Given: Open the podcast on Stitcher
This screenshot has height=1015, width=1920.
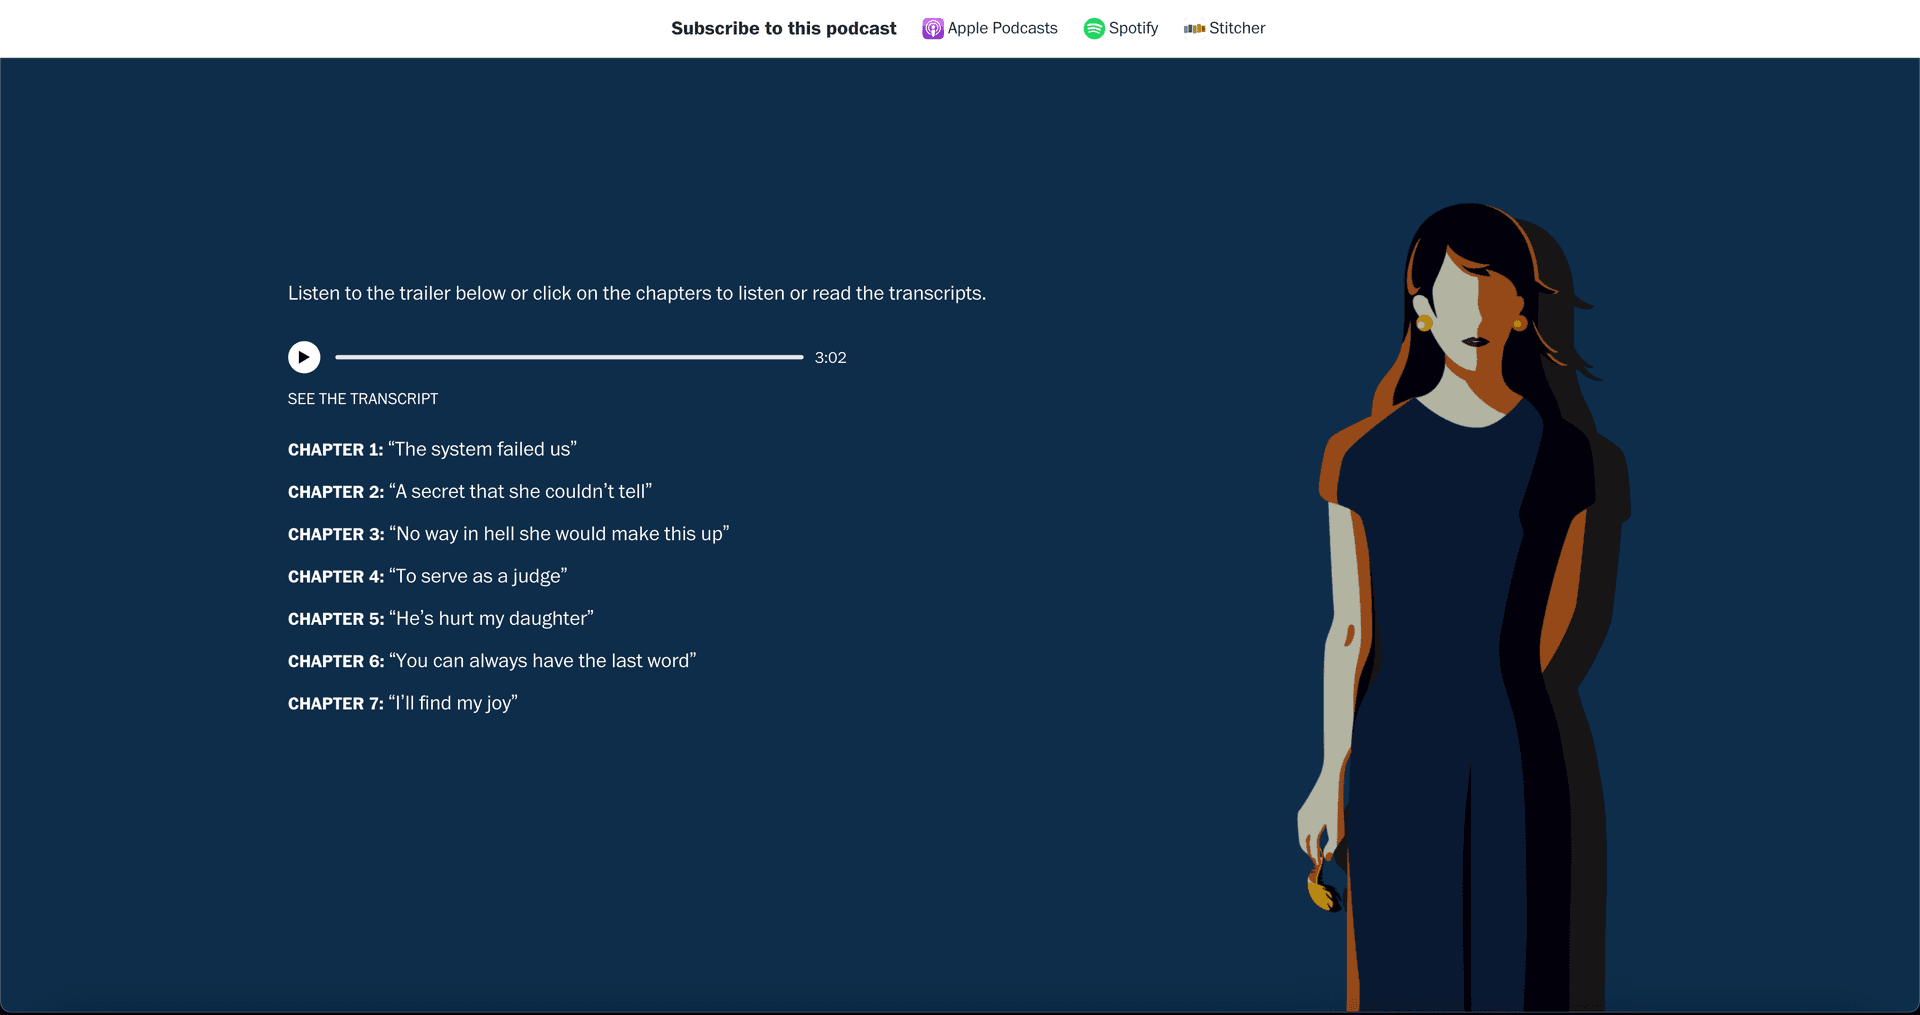Looking at the screenshot, I should (1237, 28).
